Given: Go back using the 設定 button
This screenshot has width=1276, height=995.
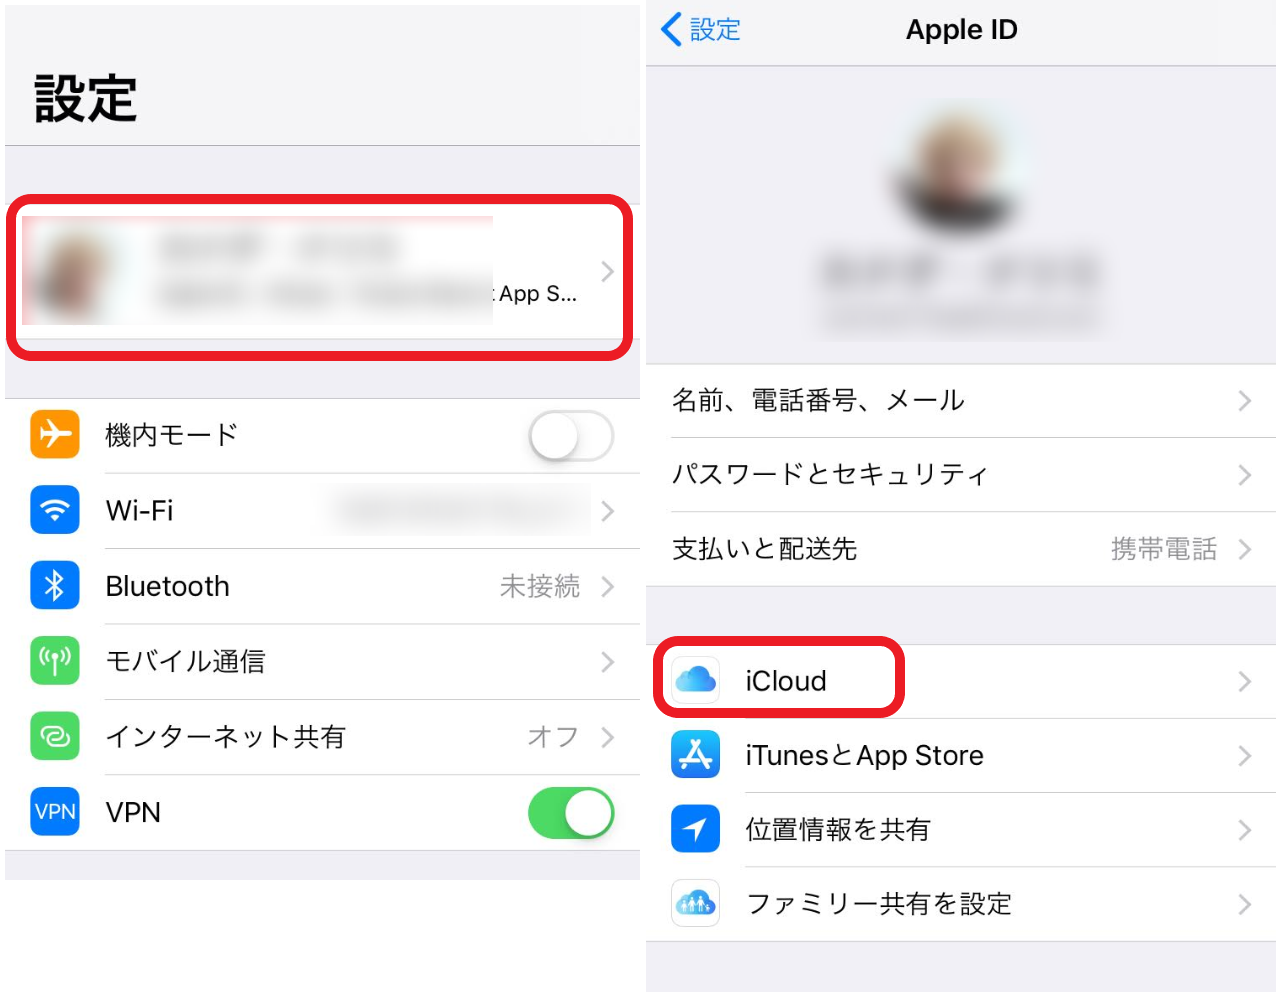Looking at the screenshot, I should point(701,30).
